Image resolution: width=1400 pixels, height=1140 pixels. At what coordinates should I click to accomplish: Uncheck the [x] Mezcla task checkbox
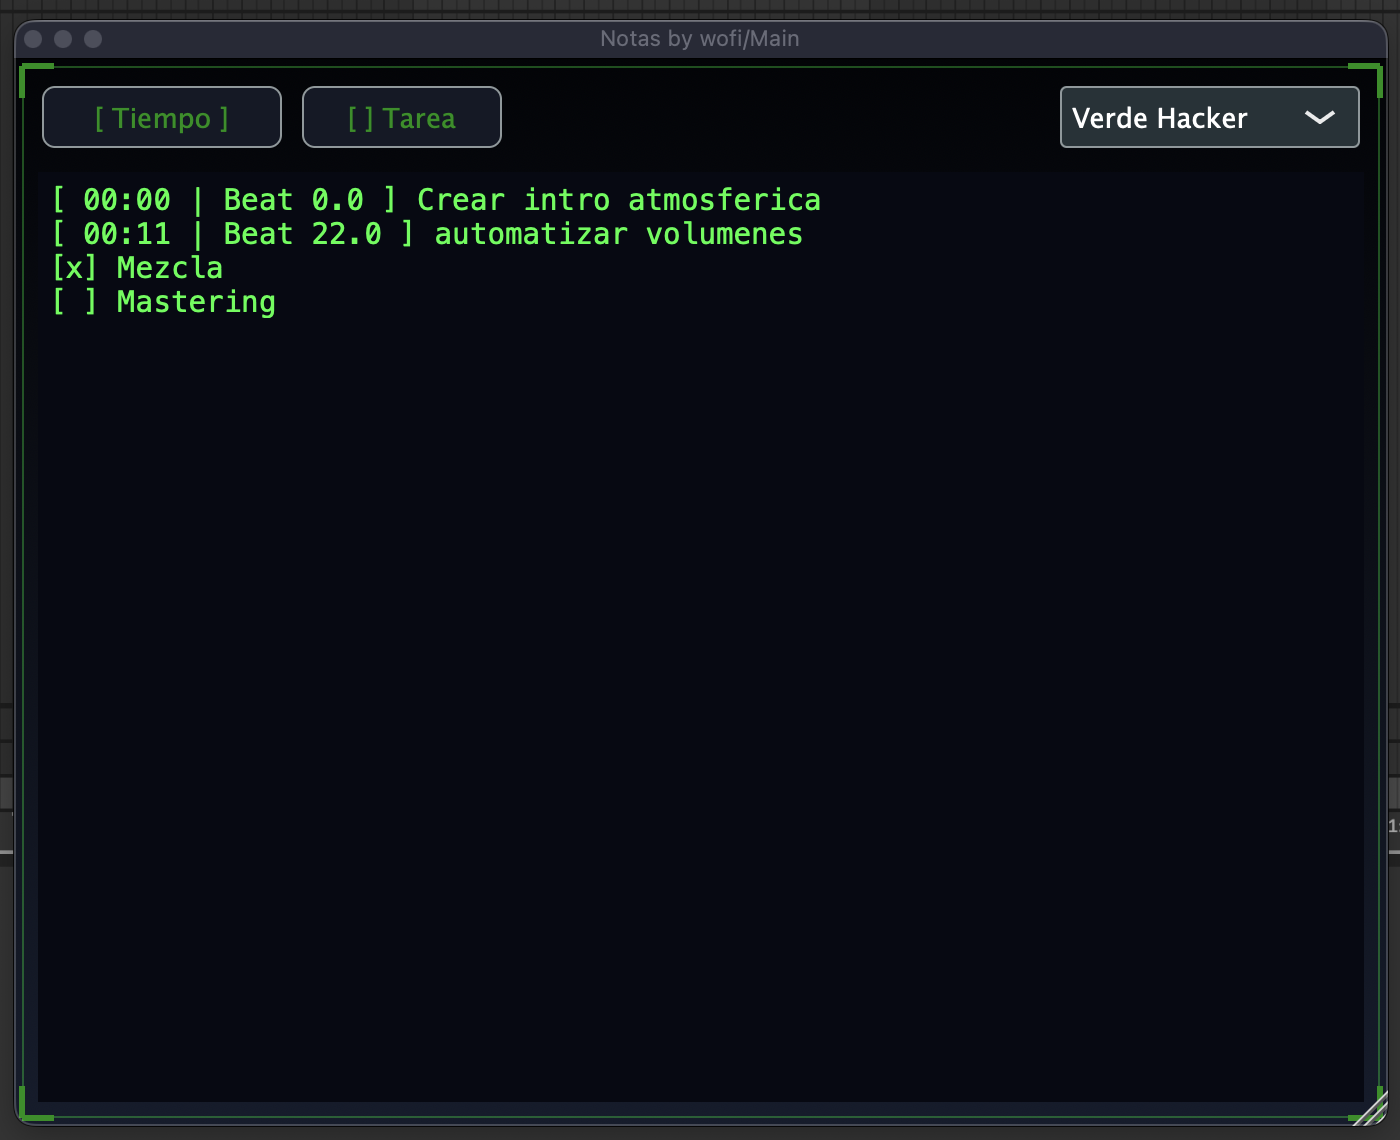(x=75, y=268)
